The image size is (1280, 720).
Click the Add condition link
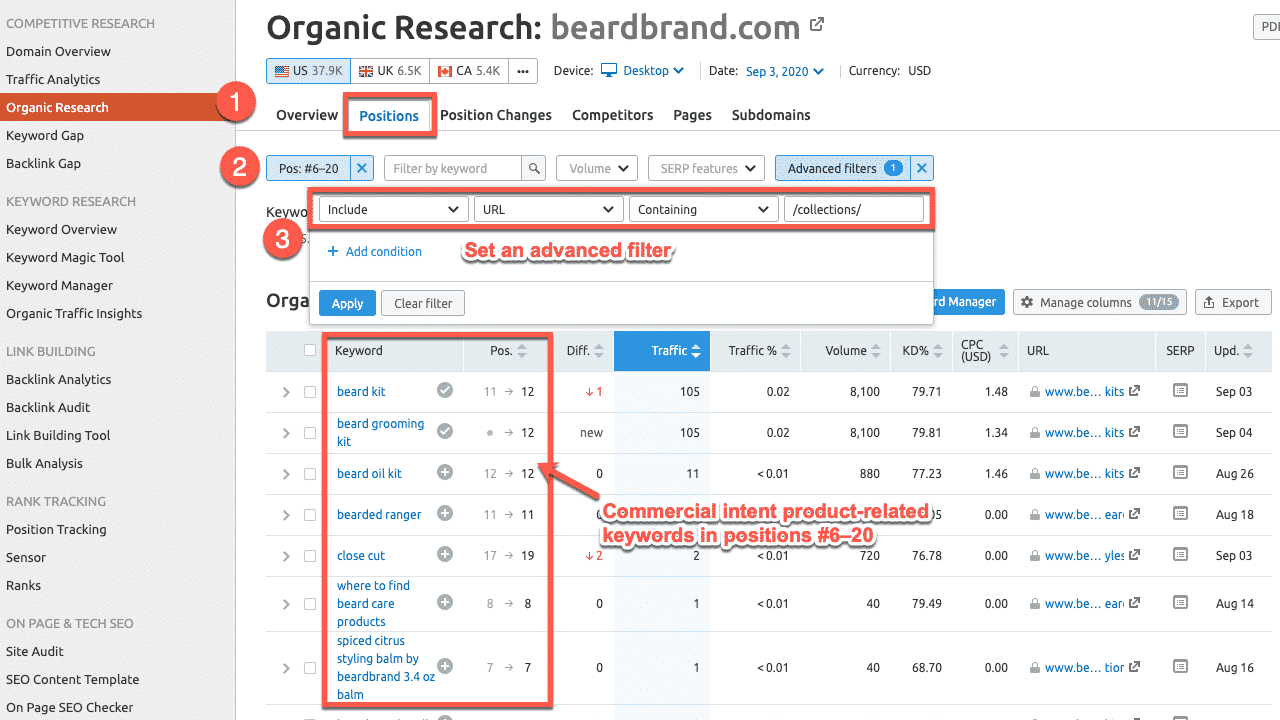tap(374, 252)
